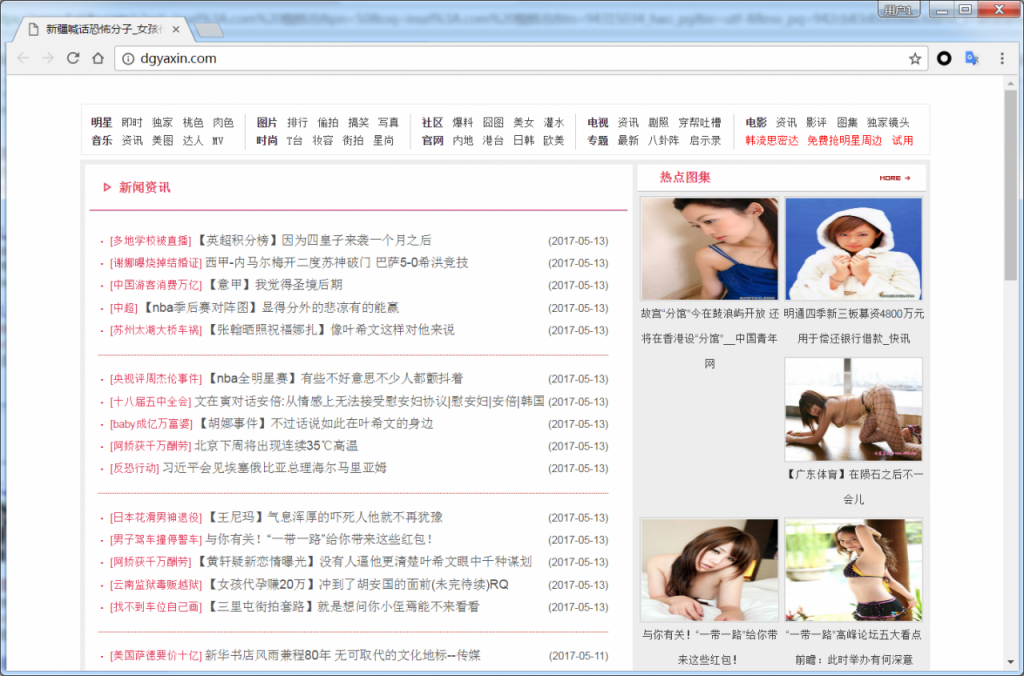1024x676 pixels.
Task: Click the 搞笑 link under 图片
Action: coord(358,122)
